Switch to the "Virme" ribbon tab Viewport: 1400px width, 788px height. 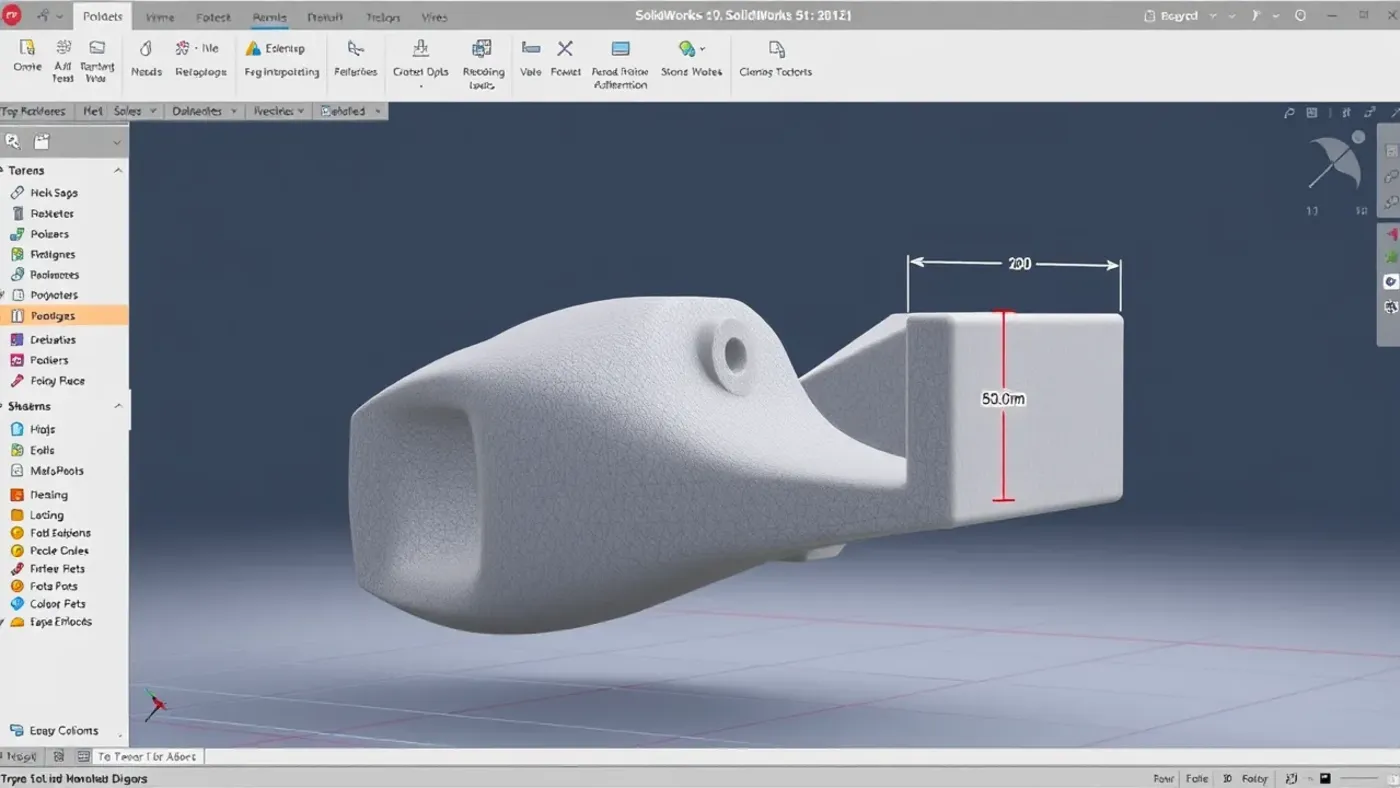pos(160,17)
